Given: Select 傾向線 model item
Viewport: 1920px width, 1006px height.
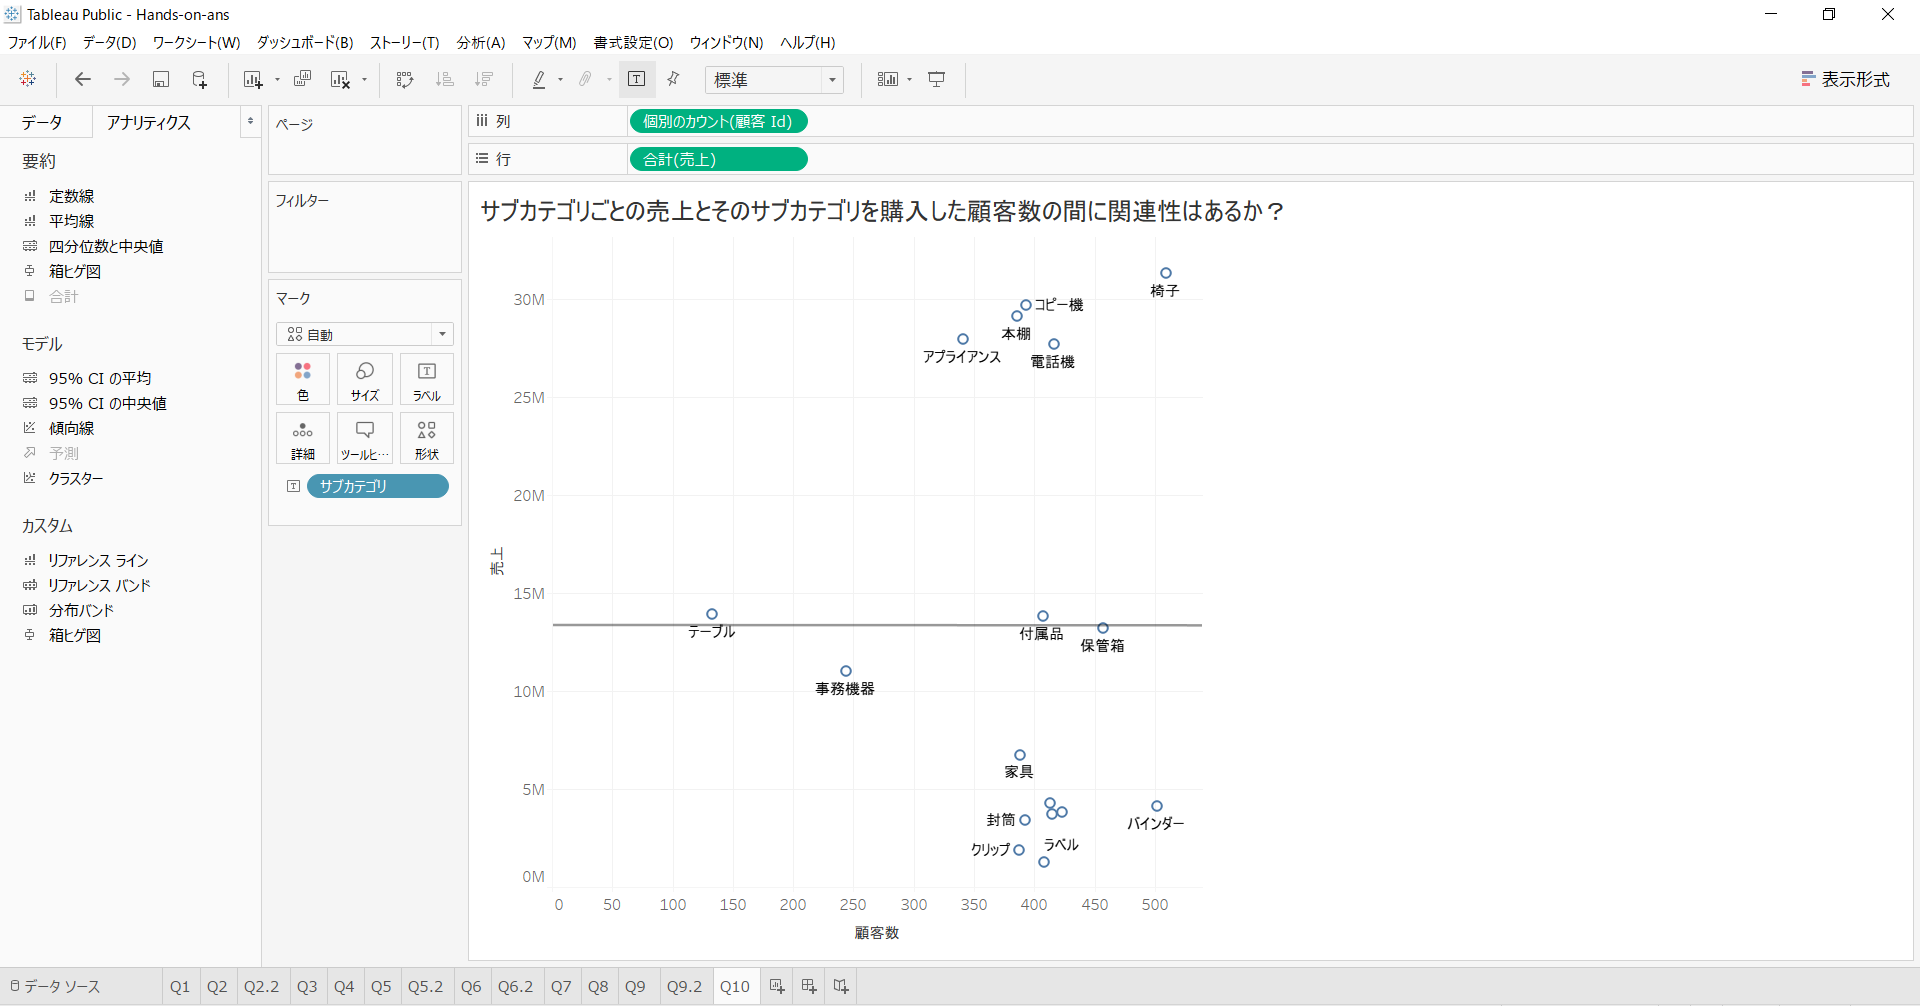Looking at the screenshot, I should (x=72, y=428).
